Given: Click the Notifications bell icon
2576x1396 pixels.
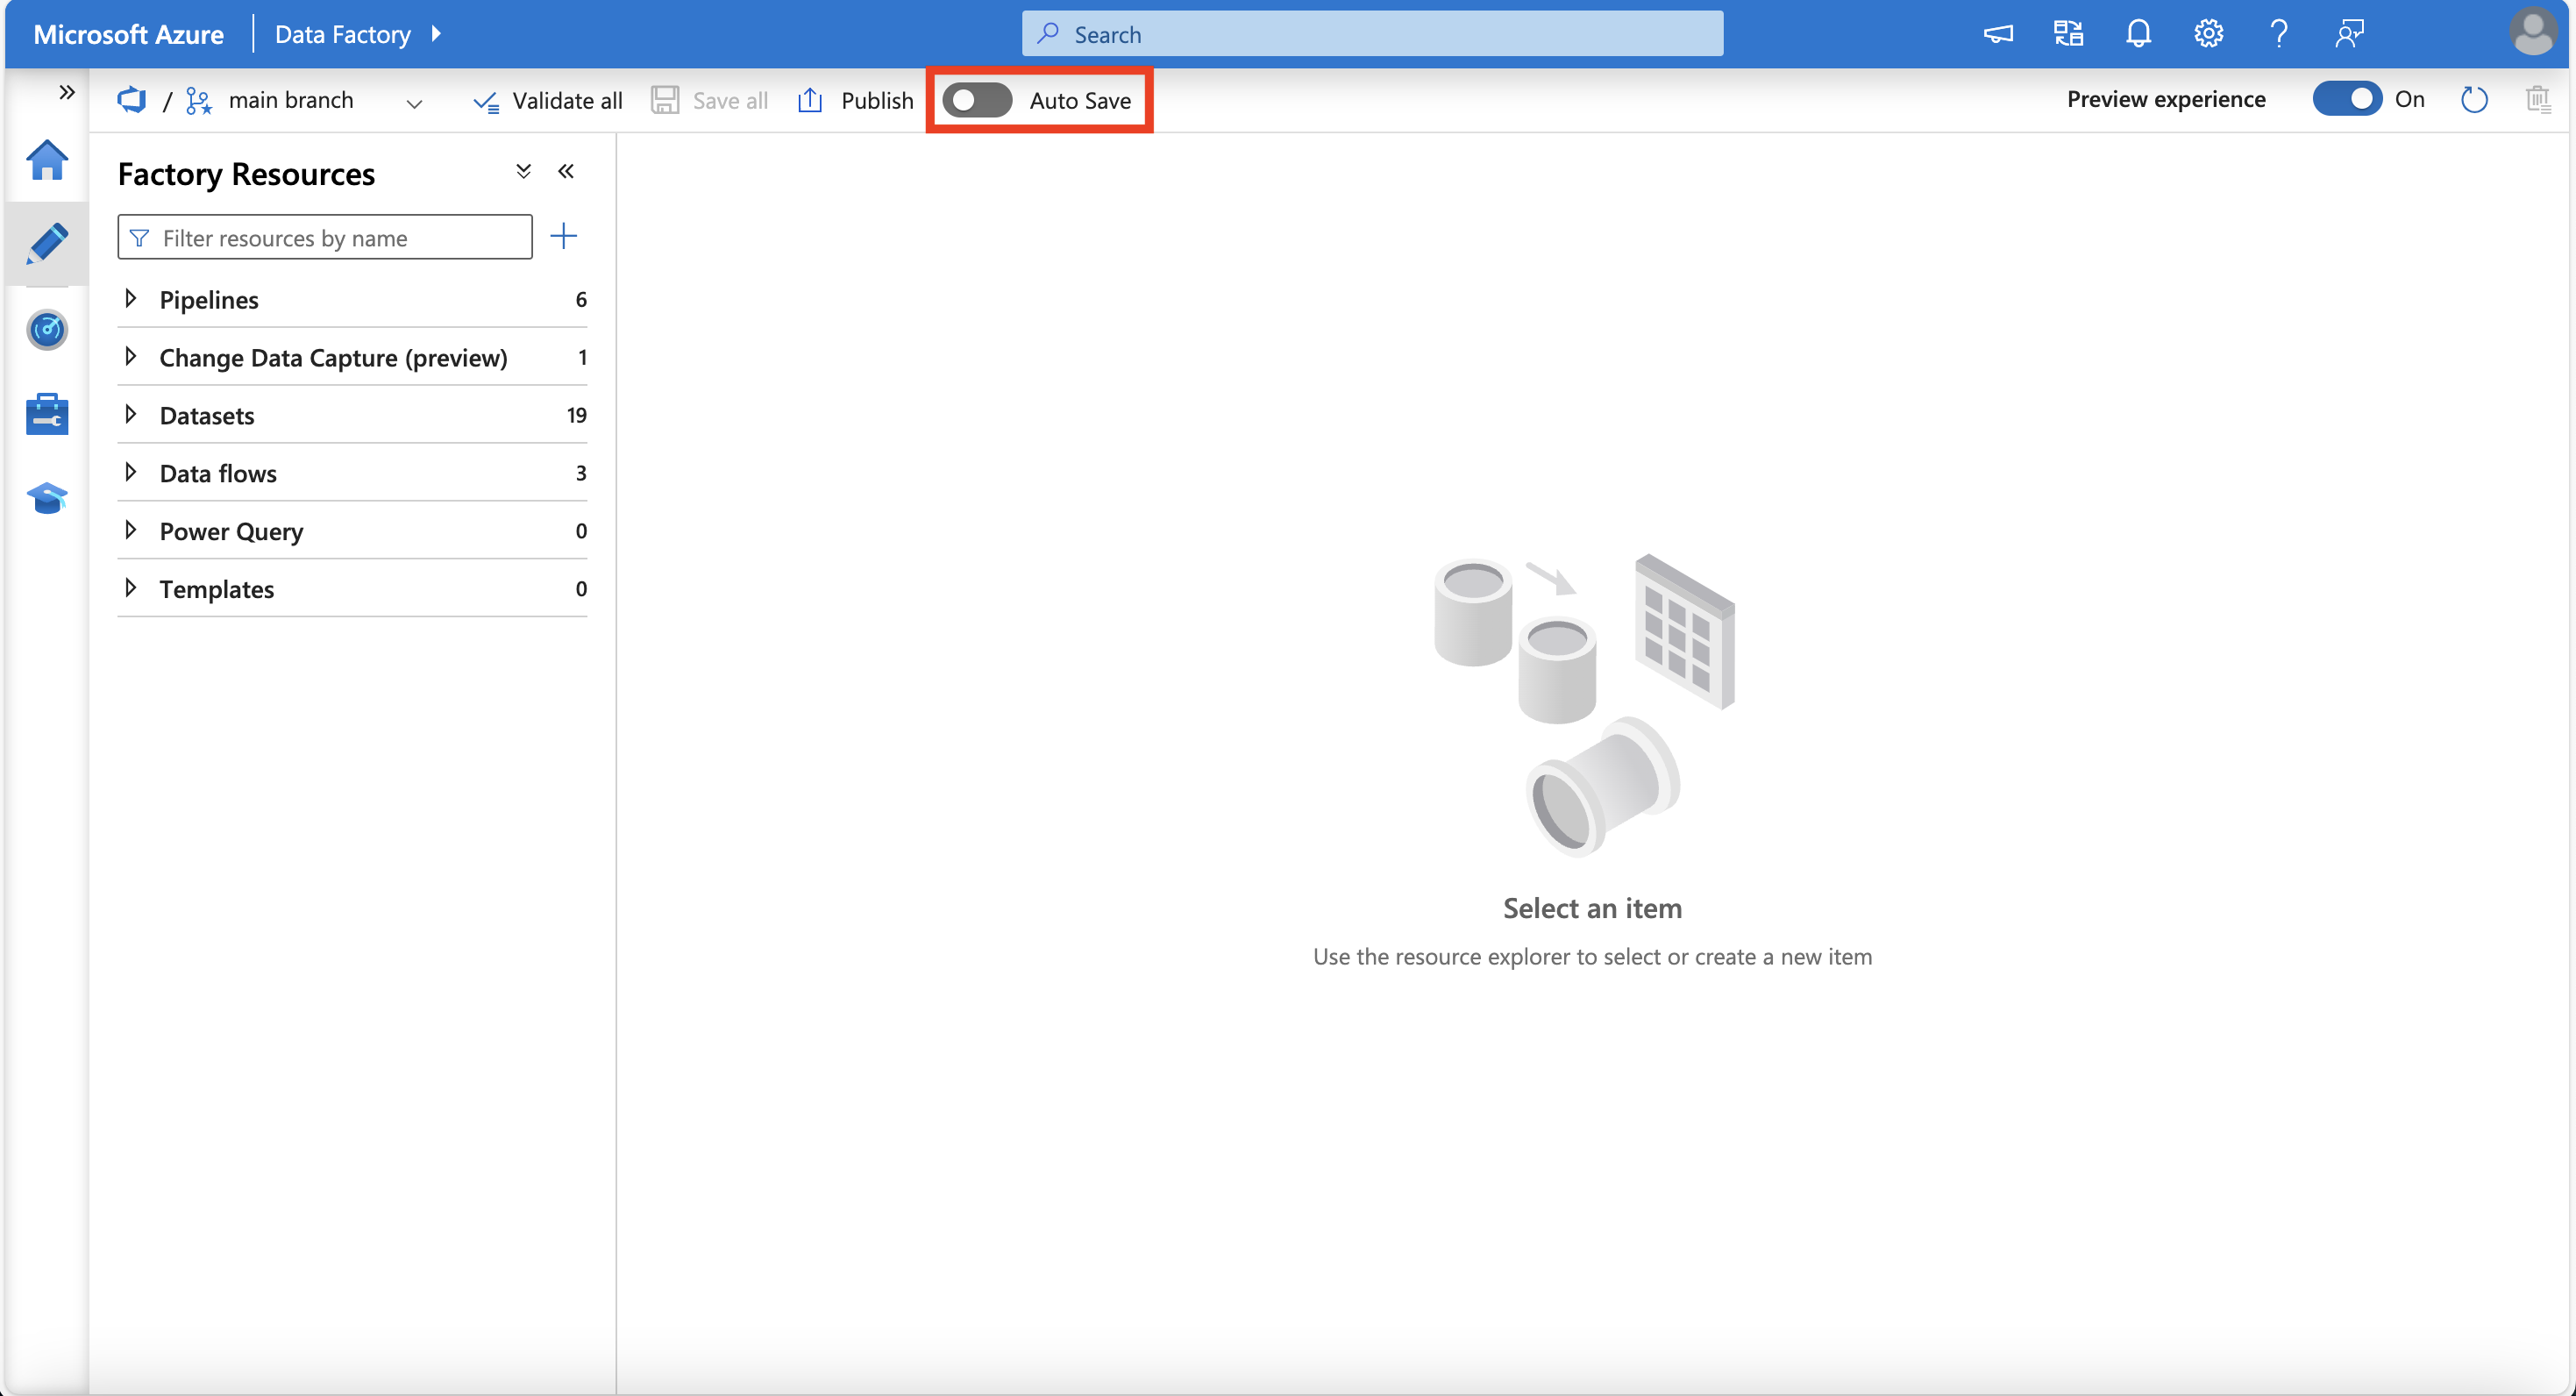Looking at the screenshot, I should [2139, 32].
